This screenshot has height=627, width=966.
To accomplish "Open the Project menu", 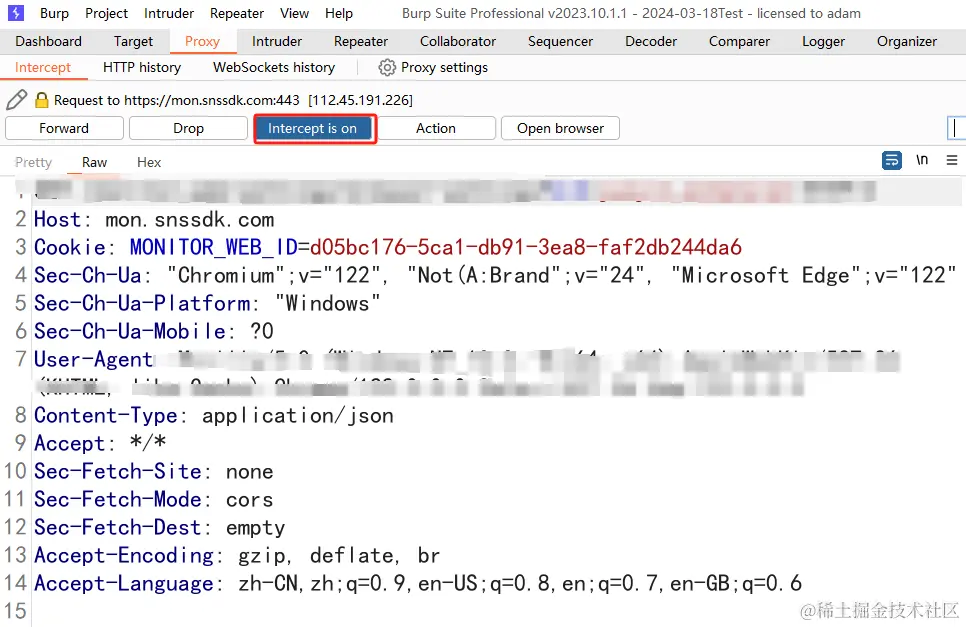I will pos(107,13).
